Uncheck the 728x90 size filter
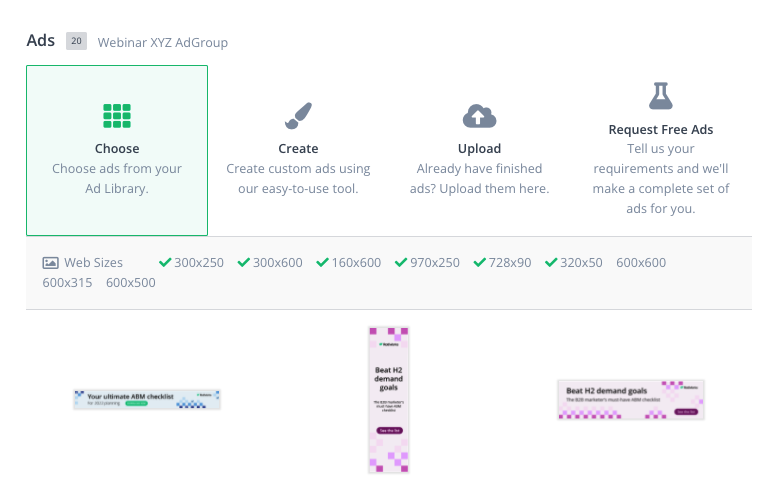The image size is (762, 492). (x=502, y=263)
